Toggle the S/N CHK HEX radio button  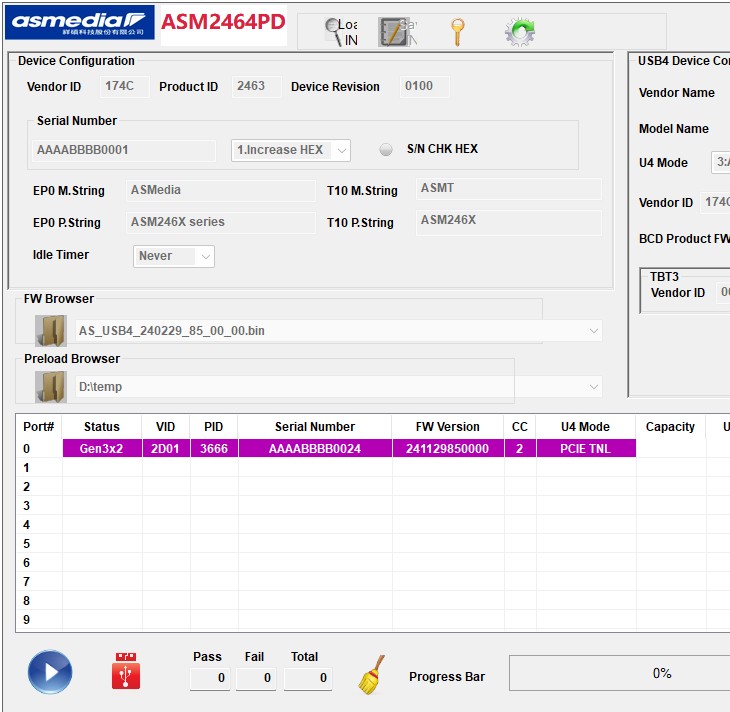point(386,150)
